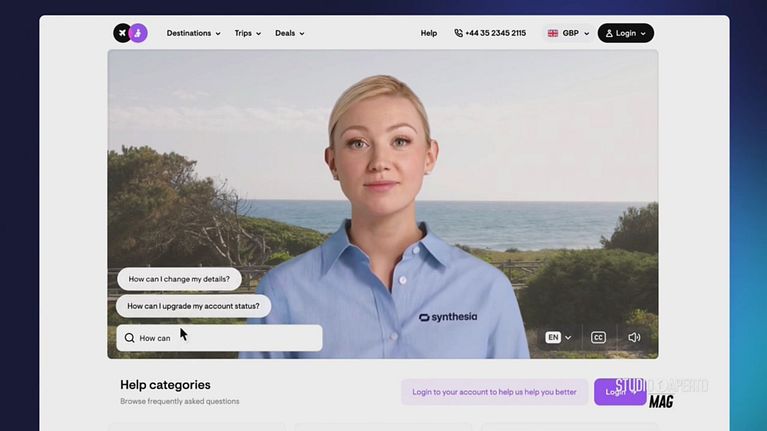Mute the video with speaker icon
The height and width of the screenshot is (431, 767).
click(634, 337)
